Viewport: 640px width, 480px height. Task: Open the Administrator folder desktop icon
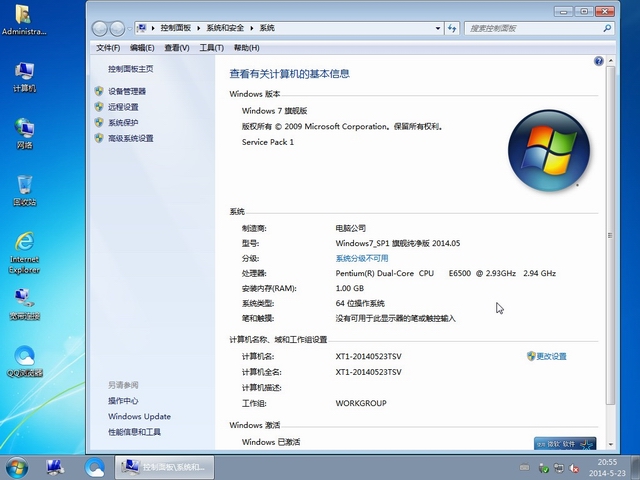coord(24,19)
